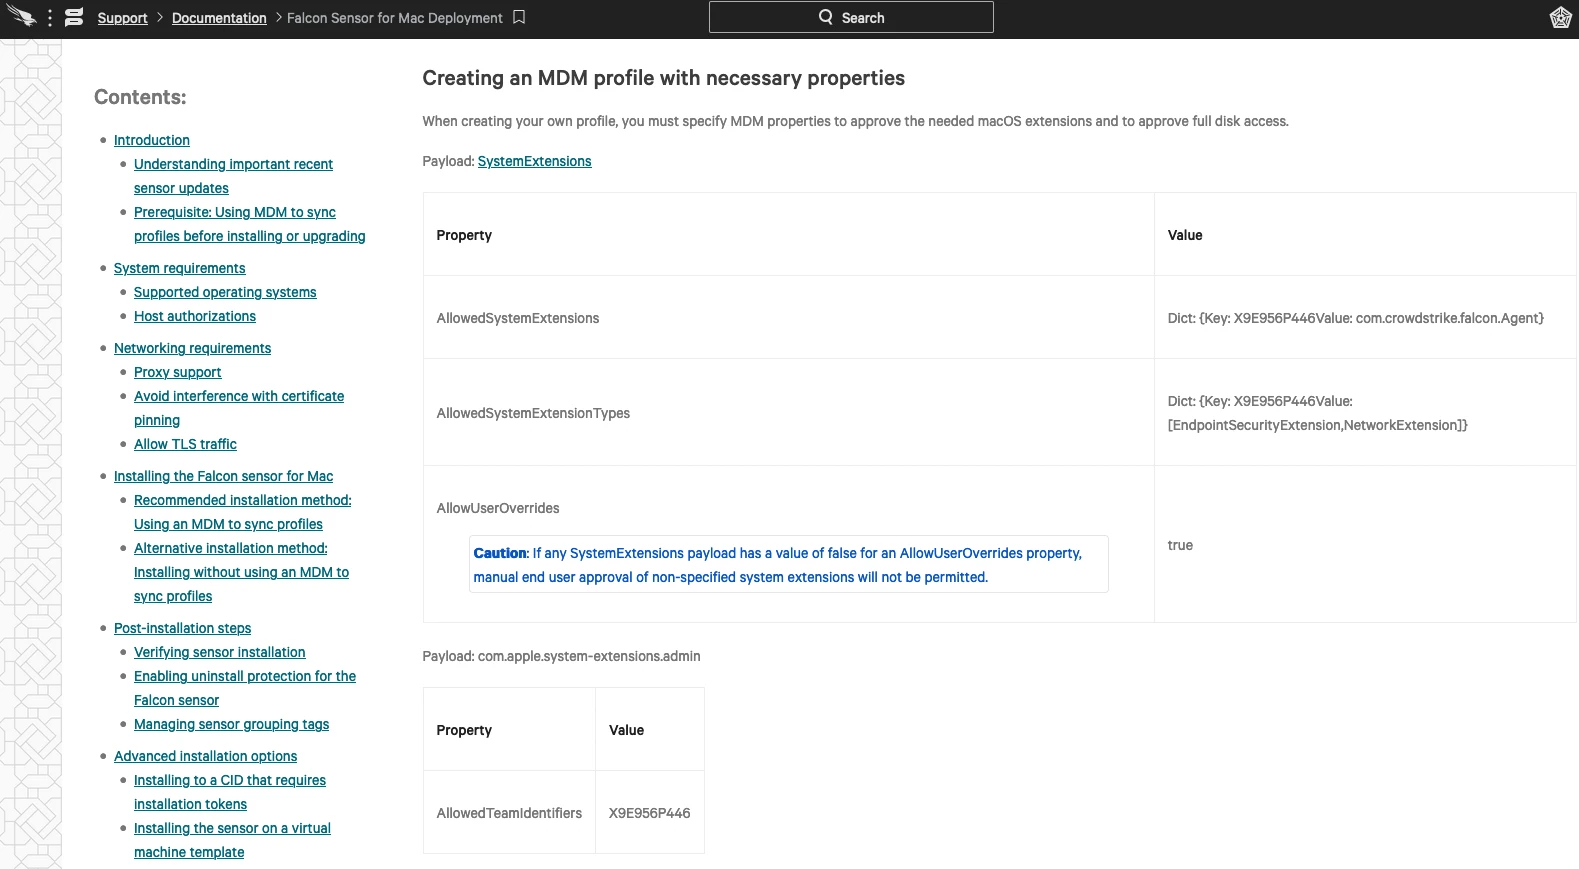Viewport: 1579px width, 869px height.
Task: Click the 'Contents:' heading
Action: 140,97
